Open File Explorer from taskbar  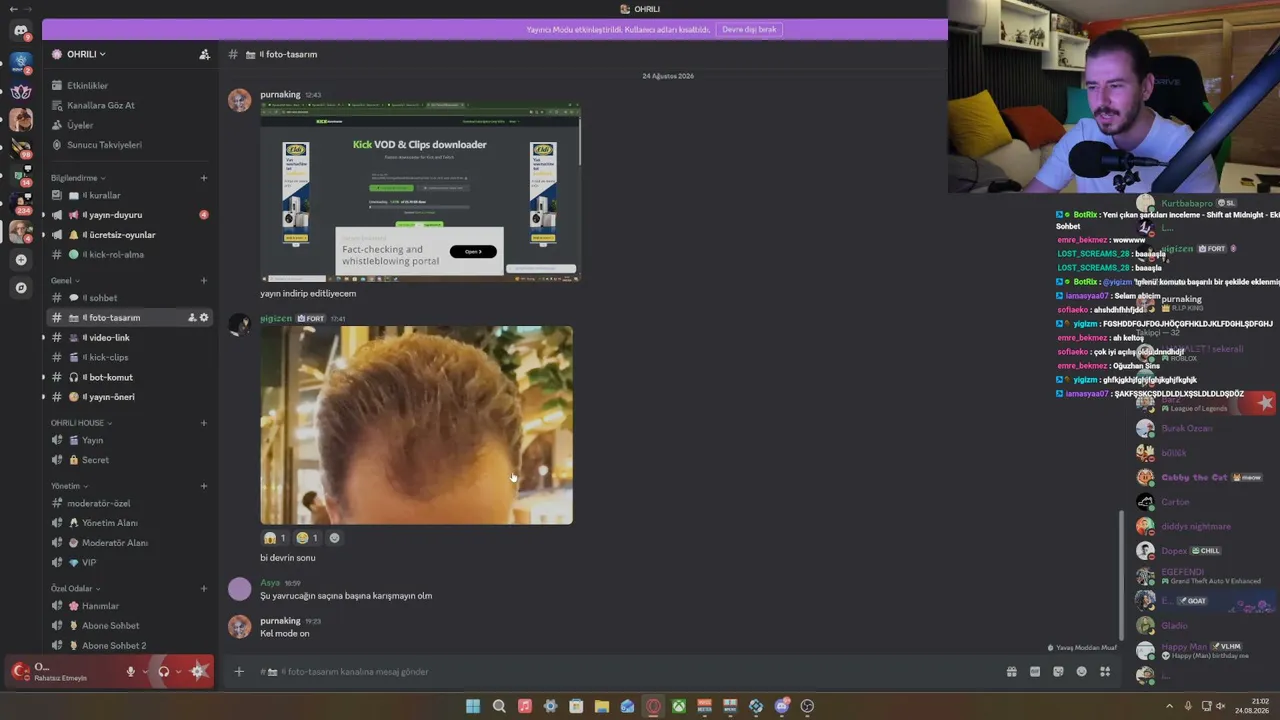pyautogui.click(x=602, y=706)
